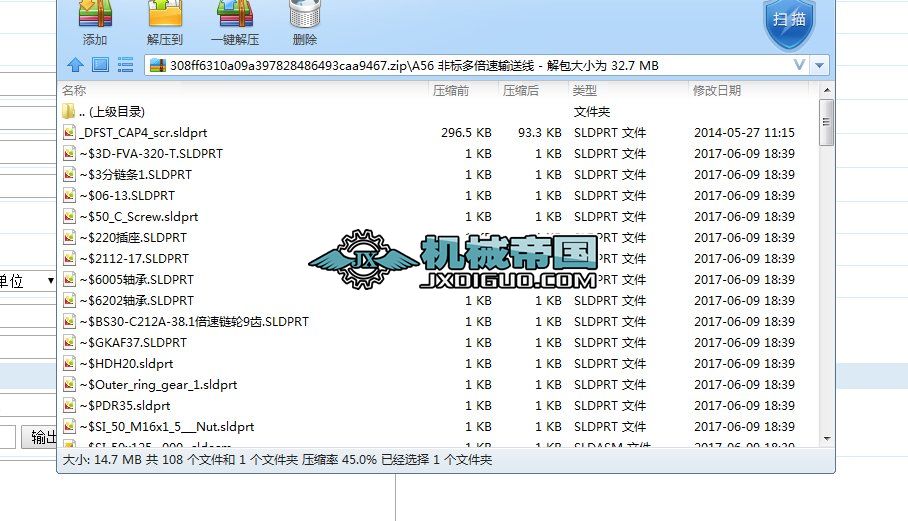
Task: Click status bar text 压缩率 45.0%
Action: [339, 460]
